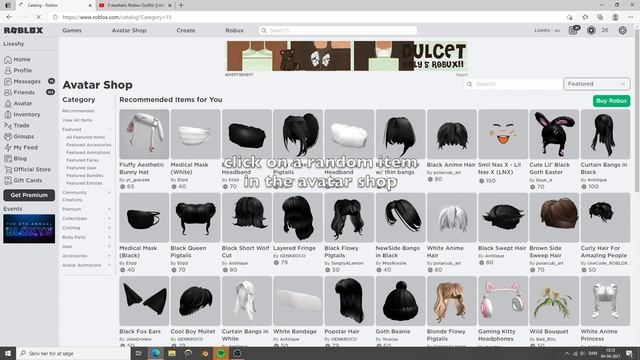Go to Avatar in the sidebar
The width and height of the screenshot is (640, 360).
pyautogui.click(x=18, y=104)
